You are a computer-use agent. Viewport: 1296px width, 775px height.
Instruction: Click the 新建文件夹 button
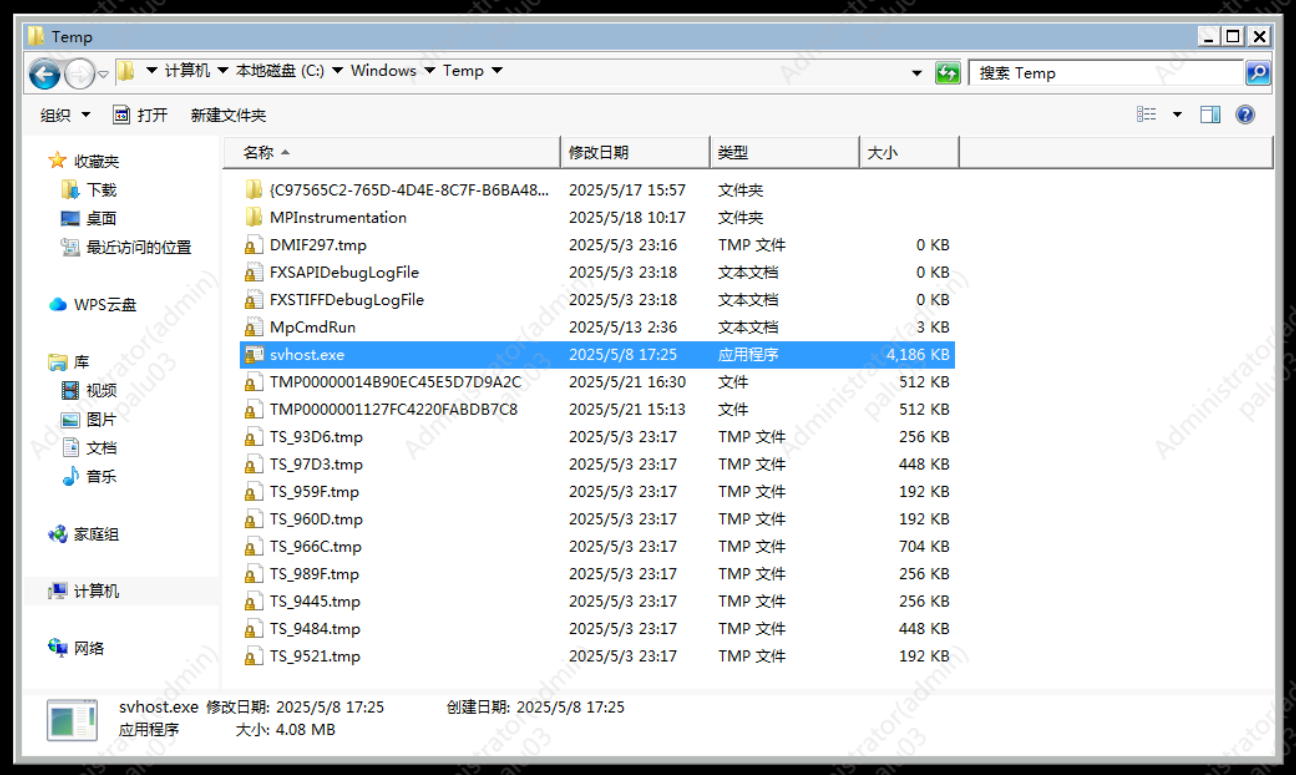click(228, 115)
